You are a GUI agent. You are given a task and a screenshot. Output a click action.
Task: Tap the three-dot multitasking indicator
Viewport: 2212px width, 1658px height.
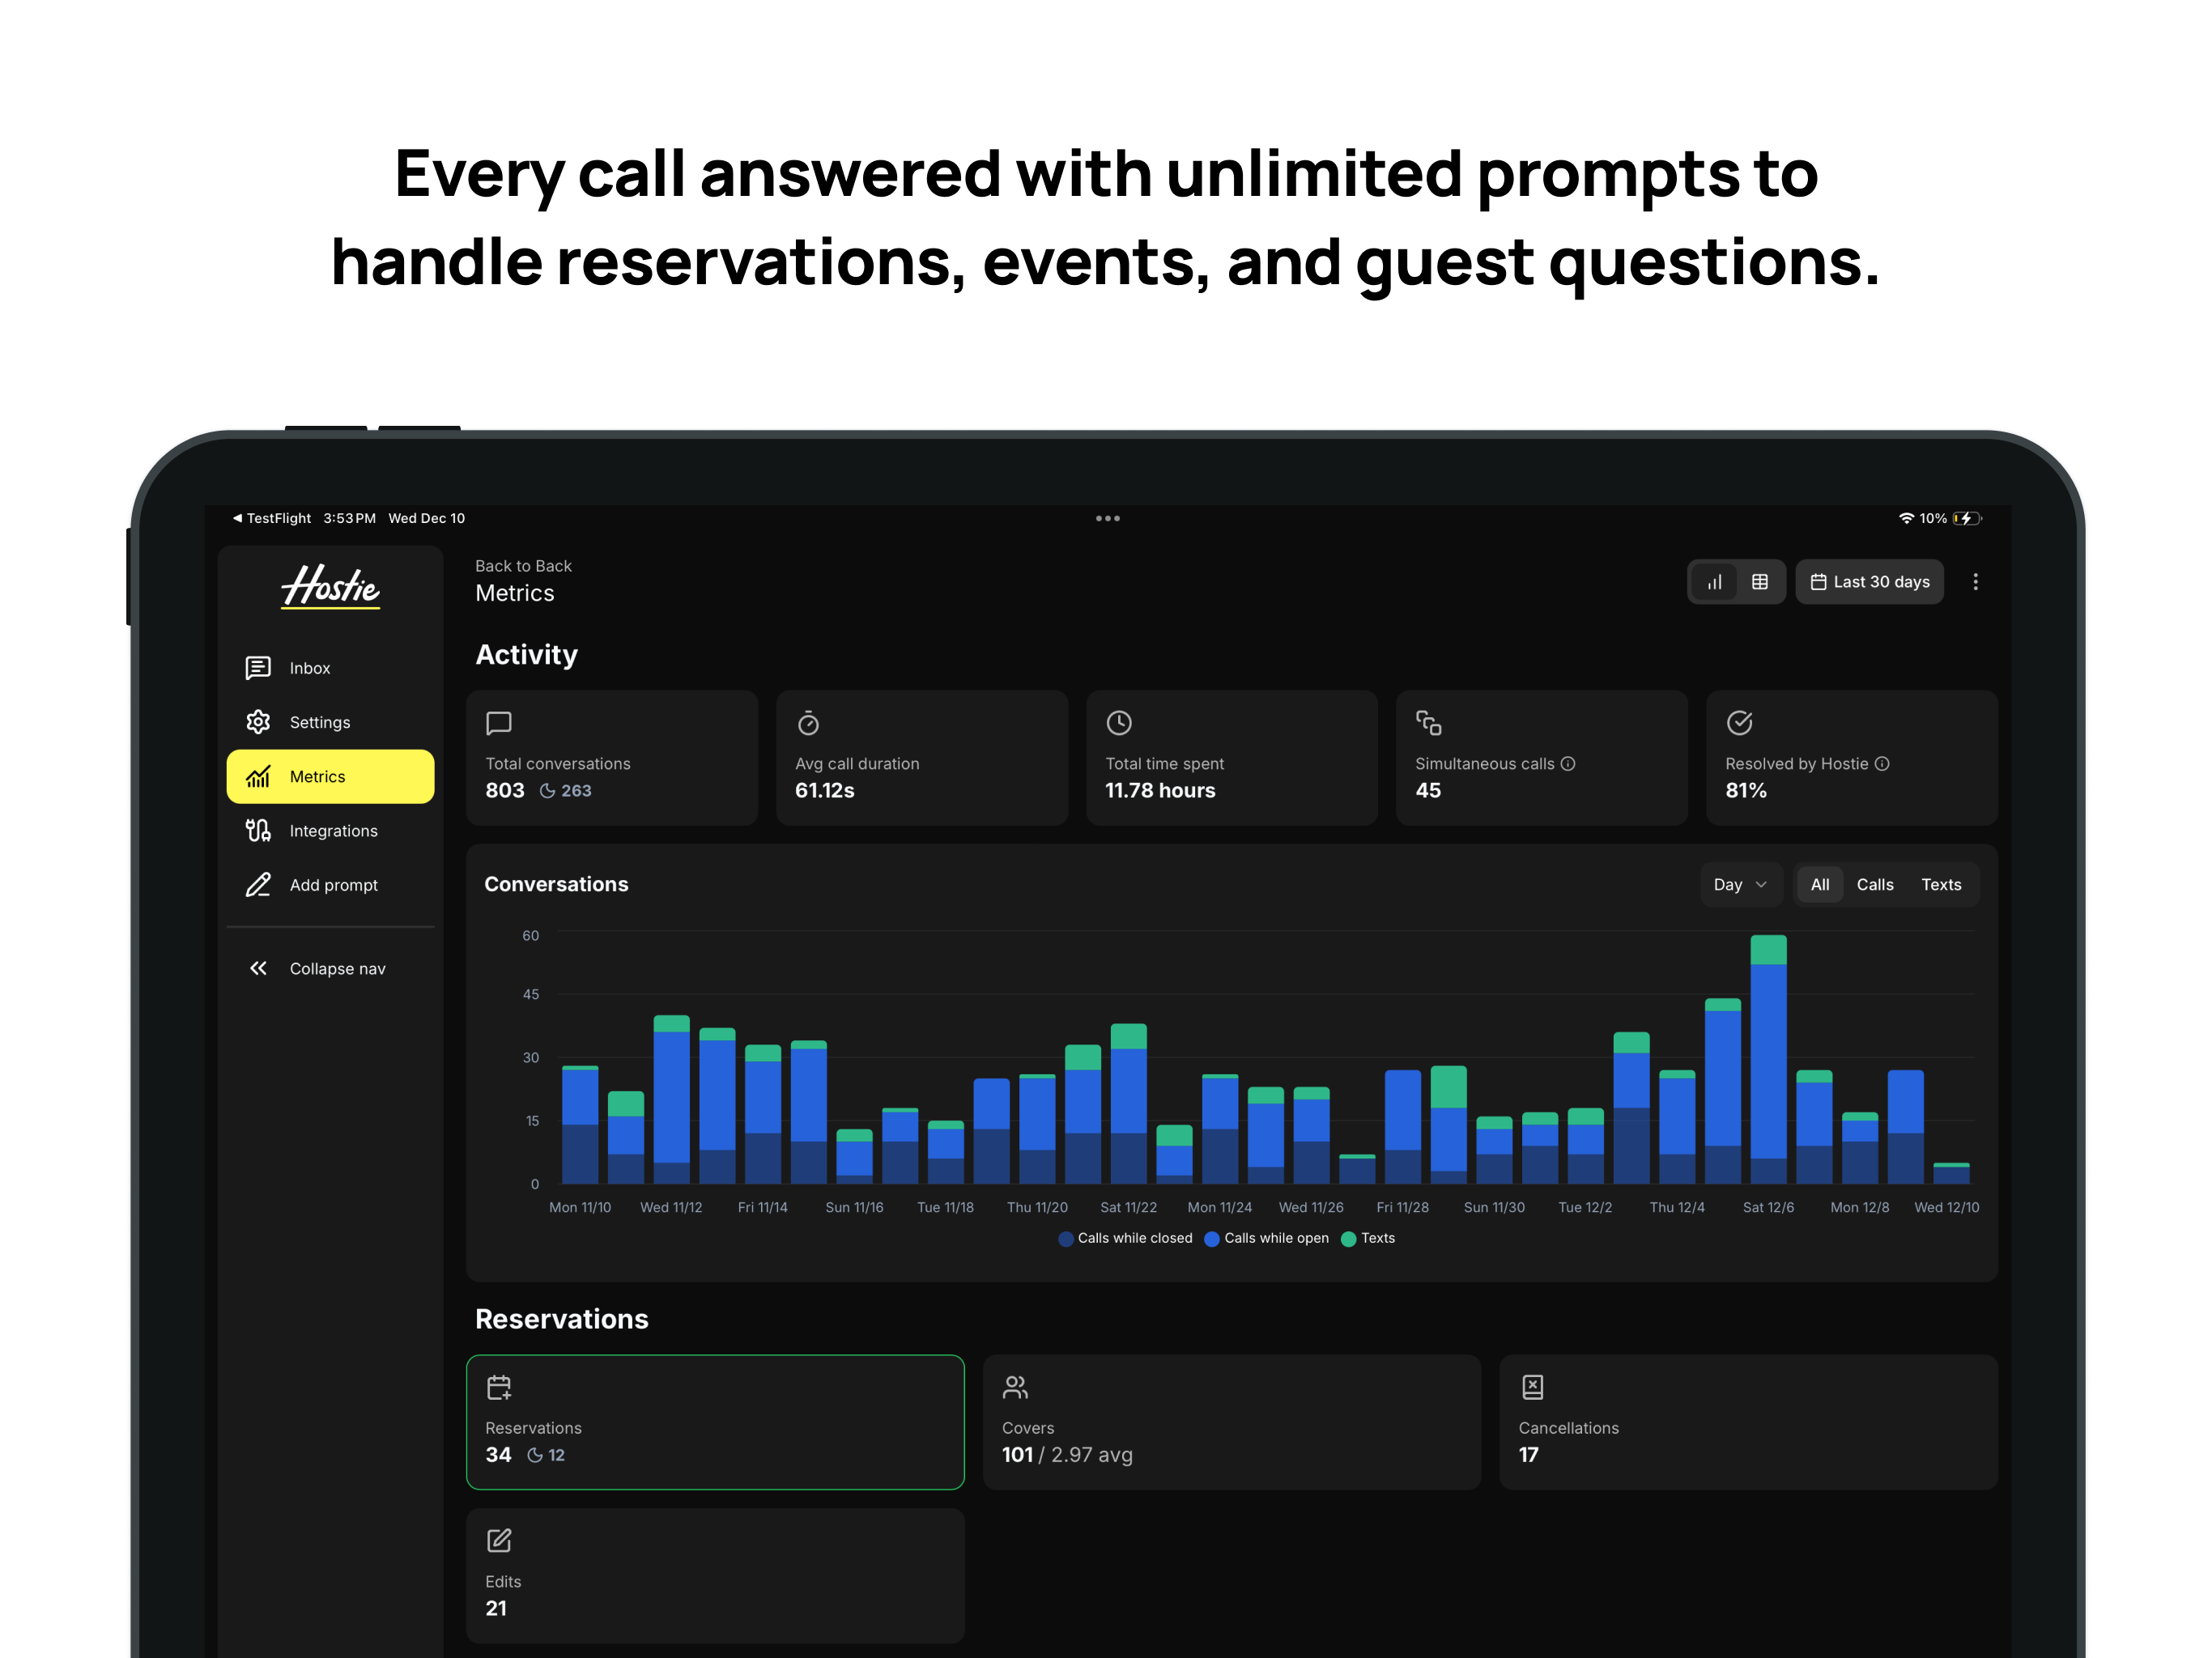tap(1107, 518)
